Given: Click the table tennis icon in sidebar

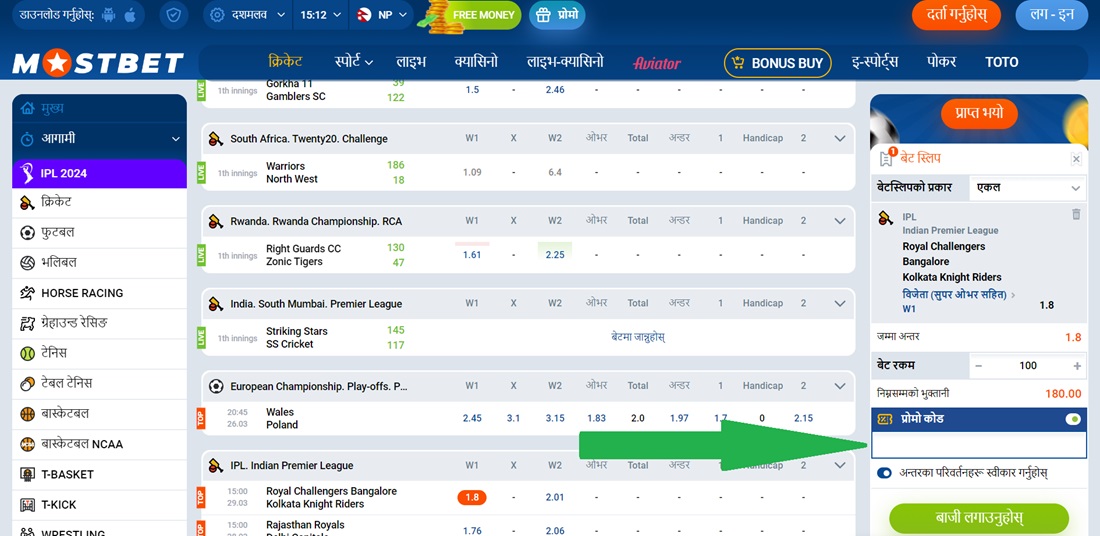Looking at the screenshot, I should (x=27, y=384).
